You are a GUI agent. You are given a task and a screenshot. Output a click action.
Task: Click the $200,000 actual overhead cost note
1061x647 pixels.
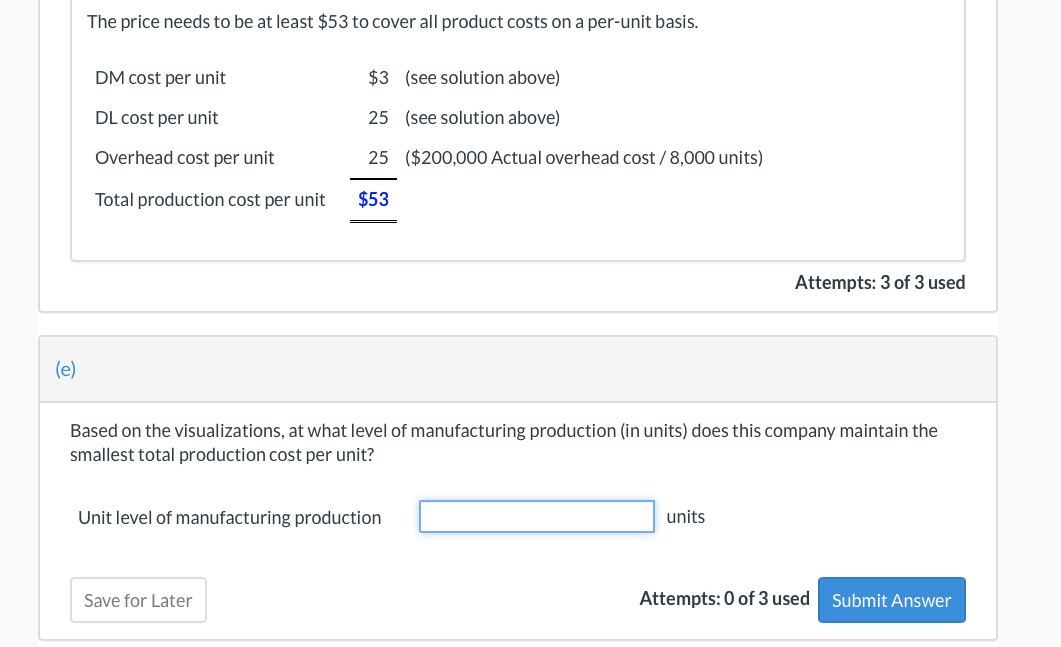[583, 157]
